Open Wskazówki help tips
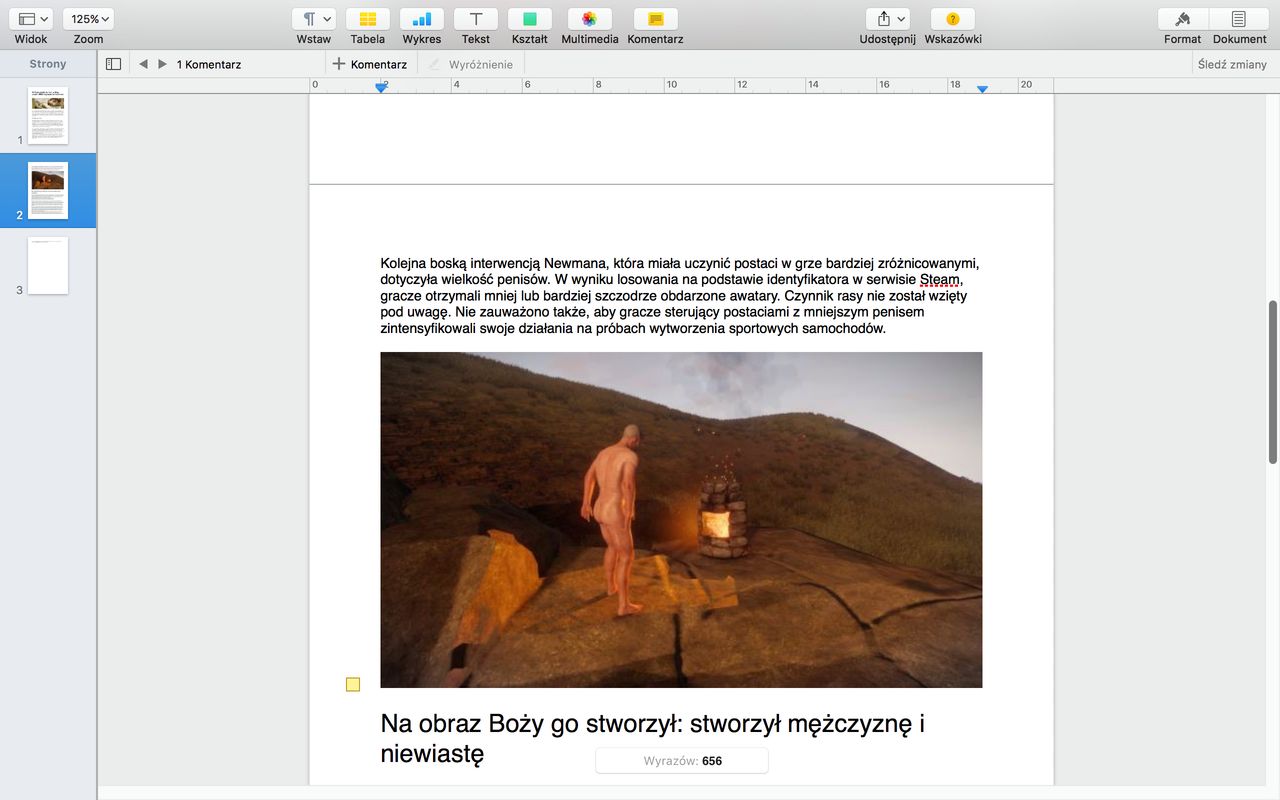 952,19
